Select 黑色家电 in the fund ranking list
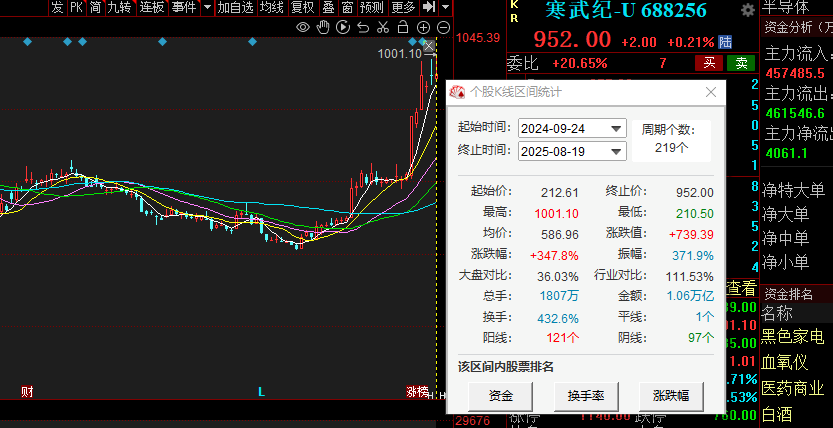This screenshot has width=833, height=428. [x=792, y=336]
